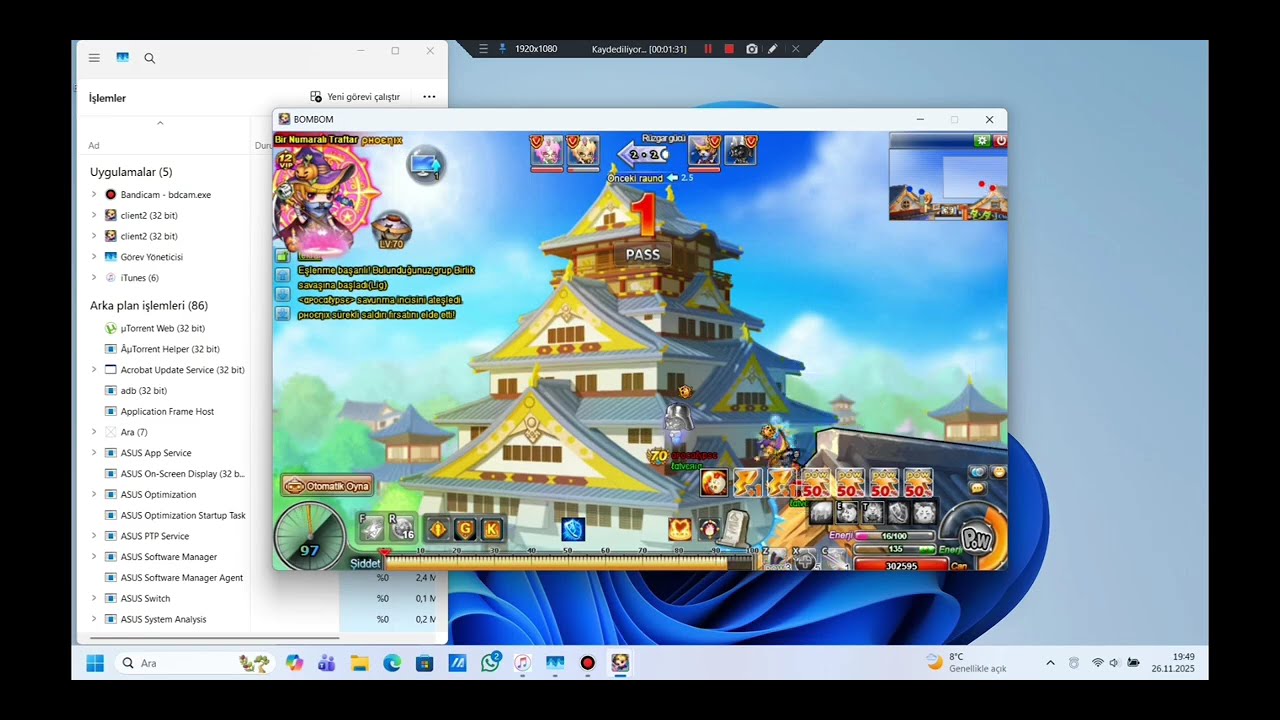Image resolution: width=1280 pixels, height=720 pixels.
Task: Open the Bandicam recording bar menu
Action: pyautogui.click(x=484, y=49)
